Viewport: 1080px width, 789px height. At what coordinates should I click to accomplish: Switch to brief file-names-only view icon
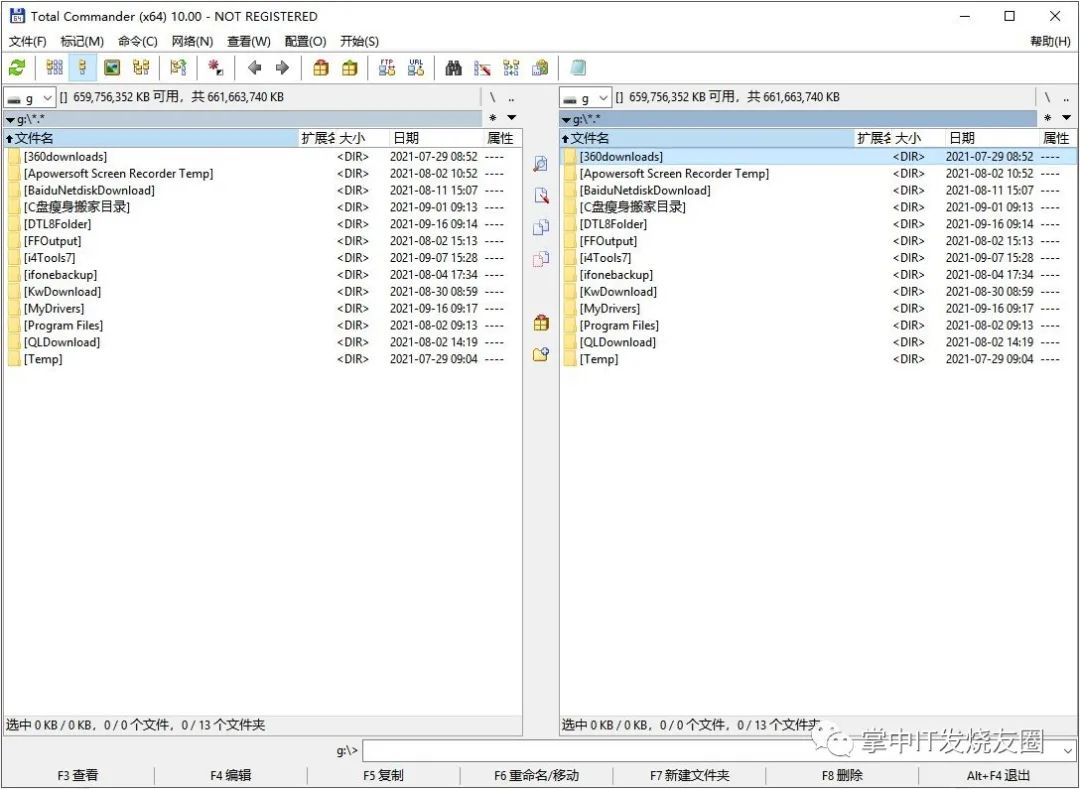pyautogui.click(x=54, y=67)
